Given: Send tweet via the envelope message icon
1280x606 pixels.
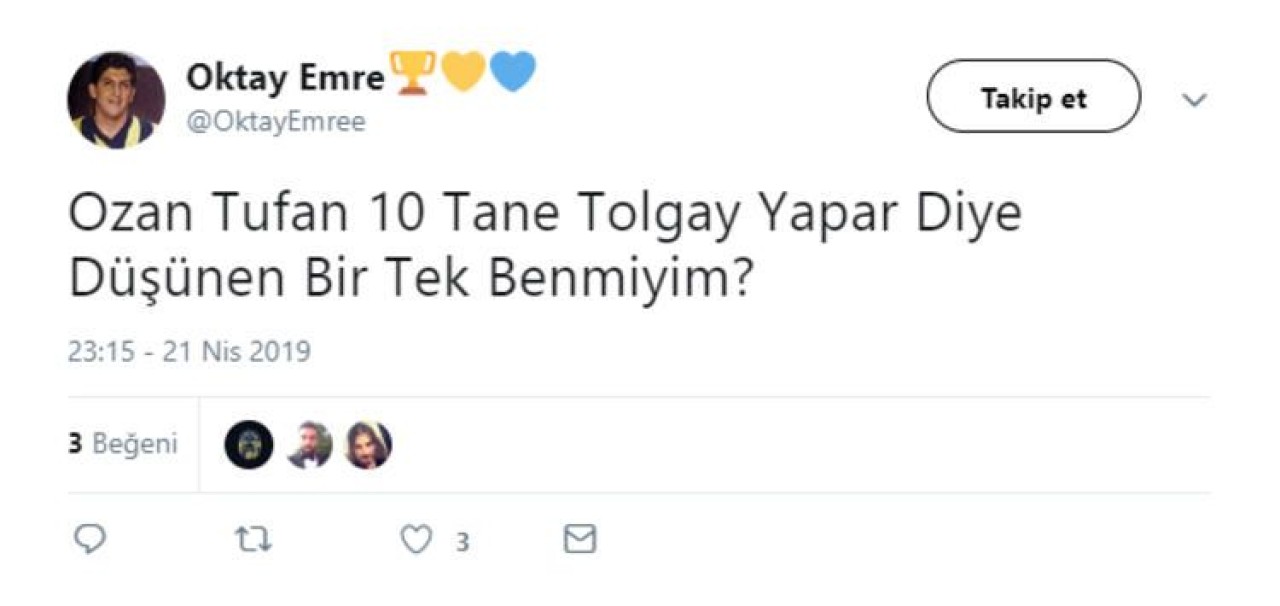Looking at the screenshot, I should tap(580, 540).
